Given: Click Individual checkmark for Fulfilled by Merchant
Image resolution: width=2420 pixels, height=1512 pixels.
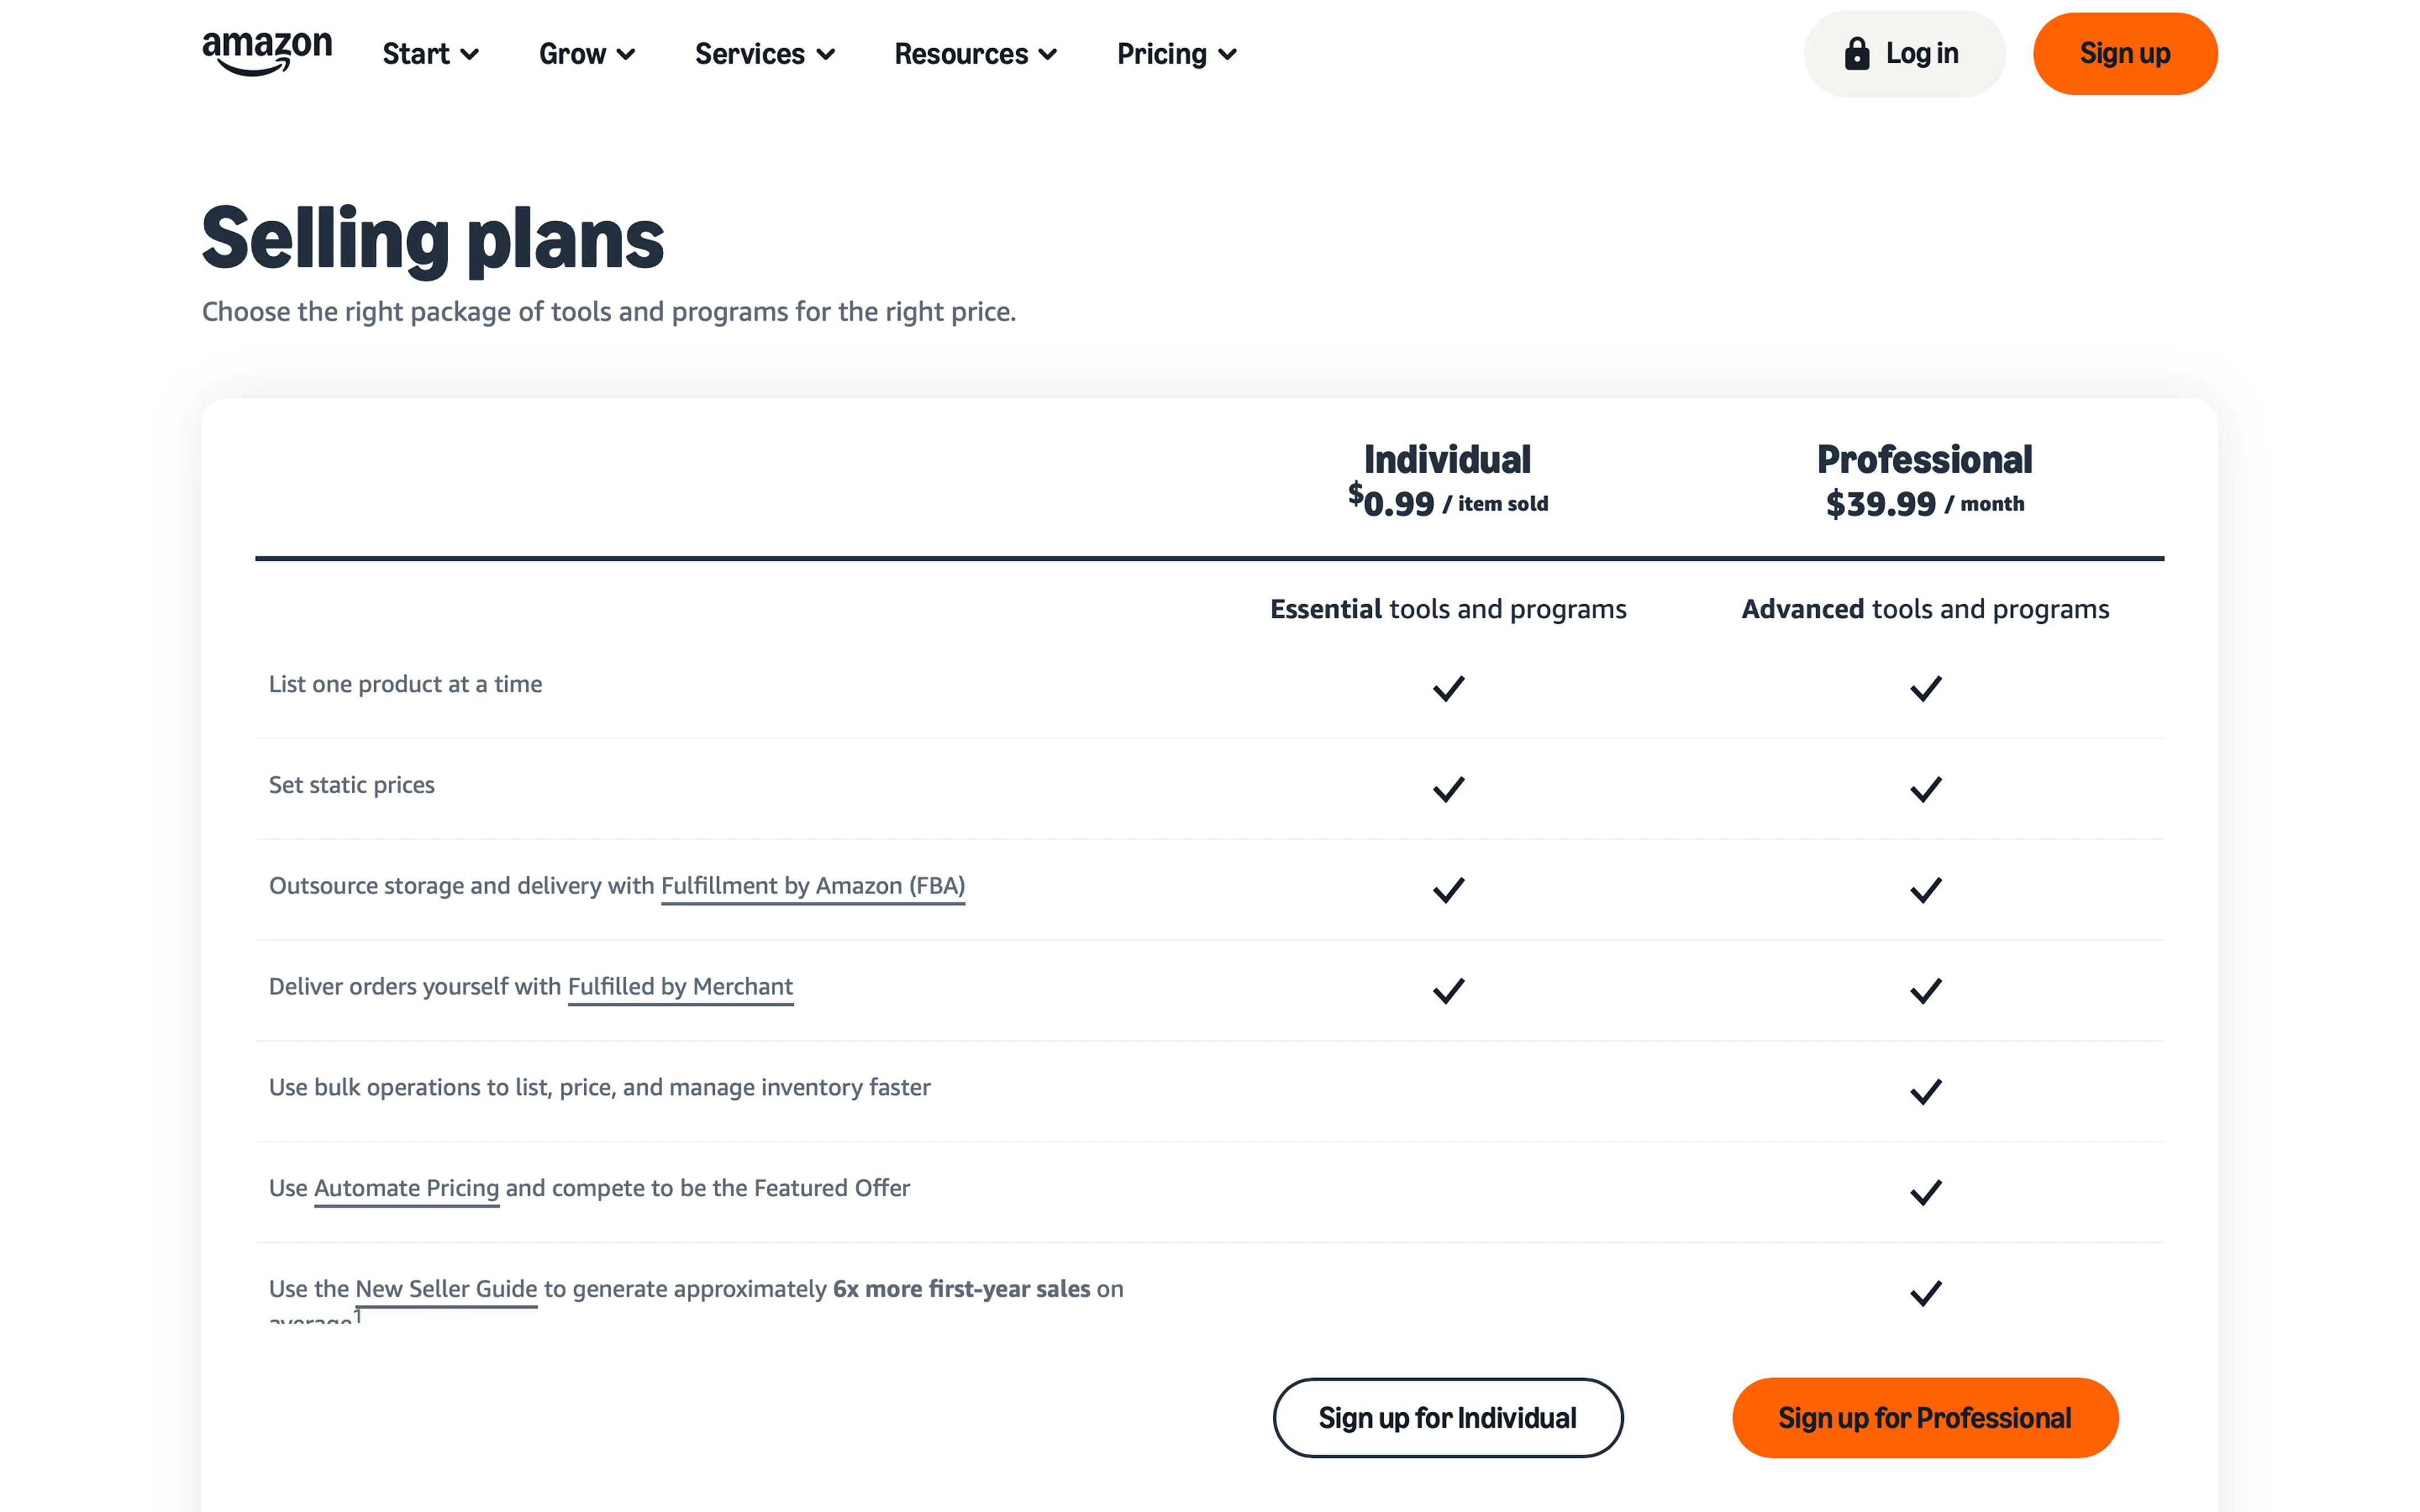Looking at the screenshot, I should [x=1448, y=990].
